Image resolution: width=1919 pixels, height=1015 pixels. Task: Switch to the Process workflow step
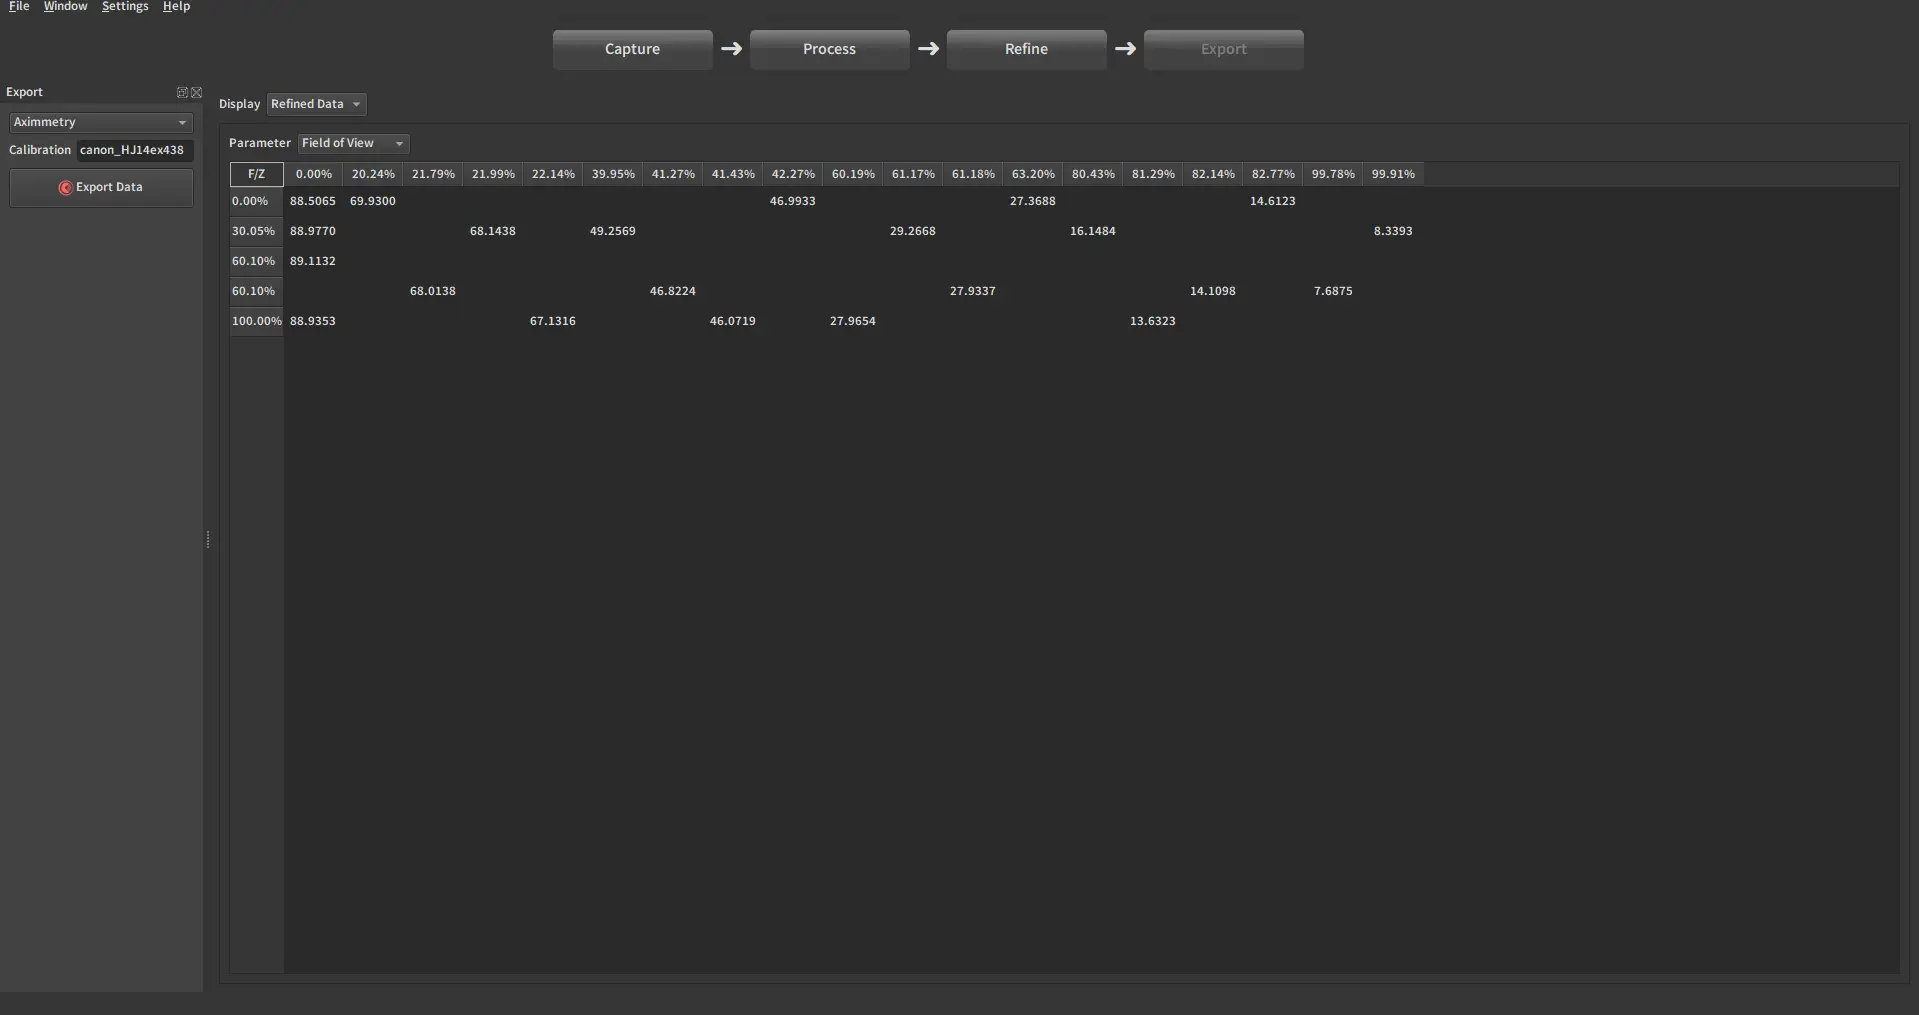point(829,49)
